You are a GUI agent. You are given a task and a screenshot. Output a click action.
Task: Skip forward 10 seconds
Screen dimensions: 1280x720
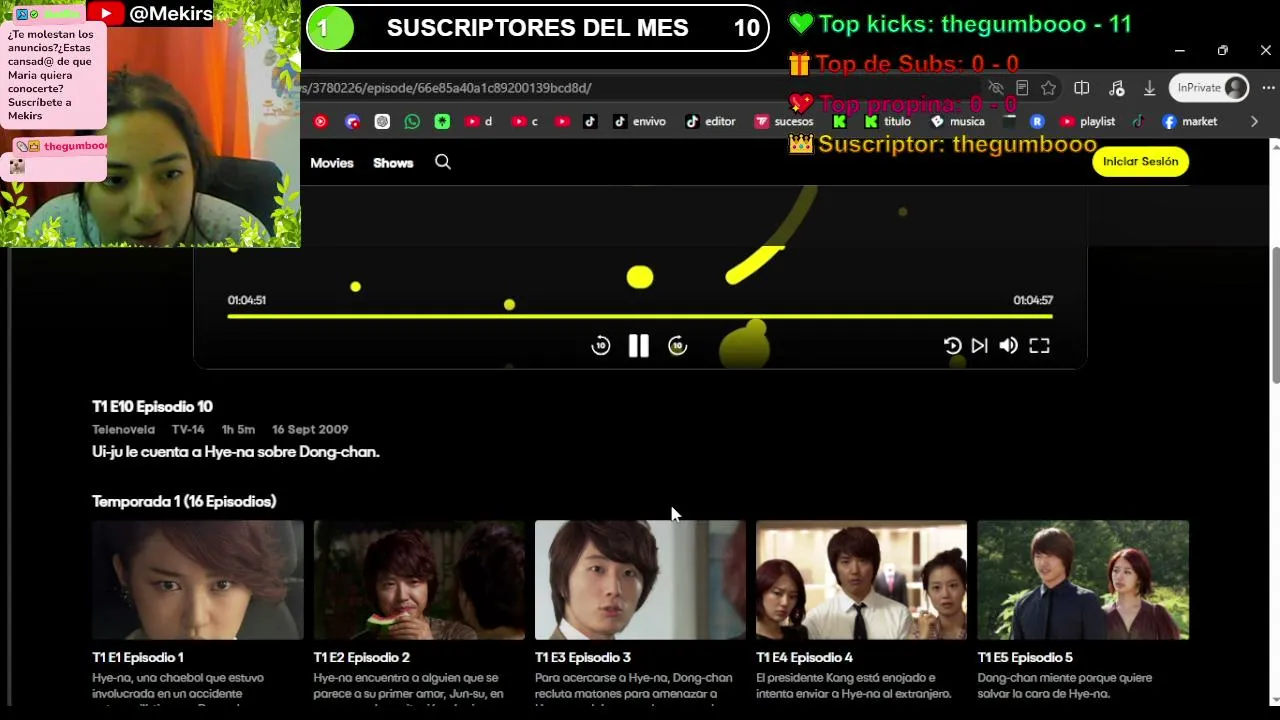coord(677,346)
